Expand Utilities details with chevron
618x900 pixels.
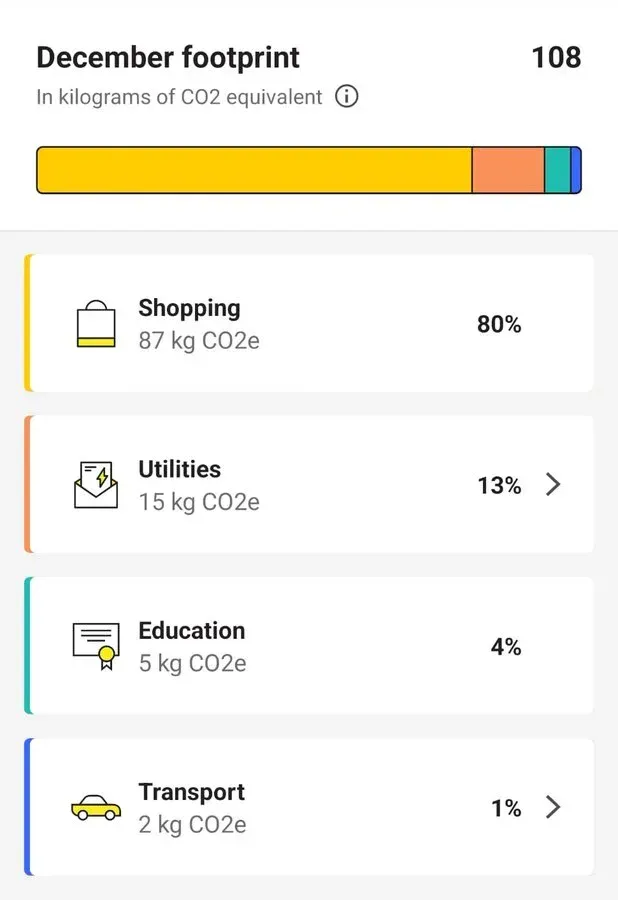pos(553,485)
